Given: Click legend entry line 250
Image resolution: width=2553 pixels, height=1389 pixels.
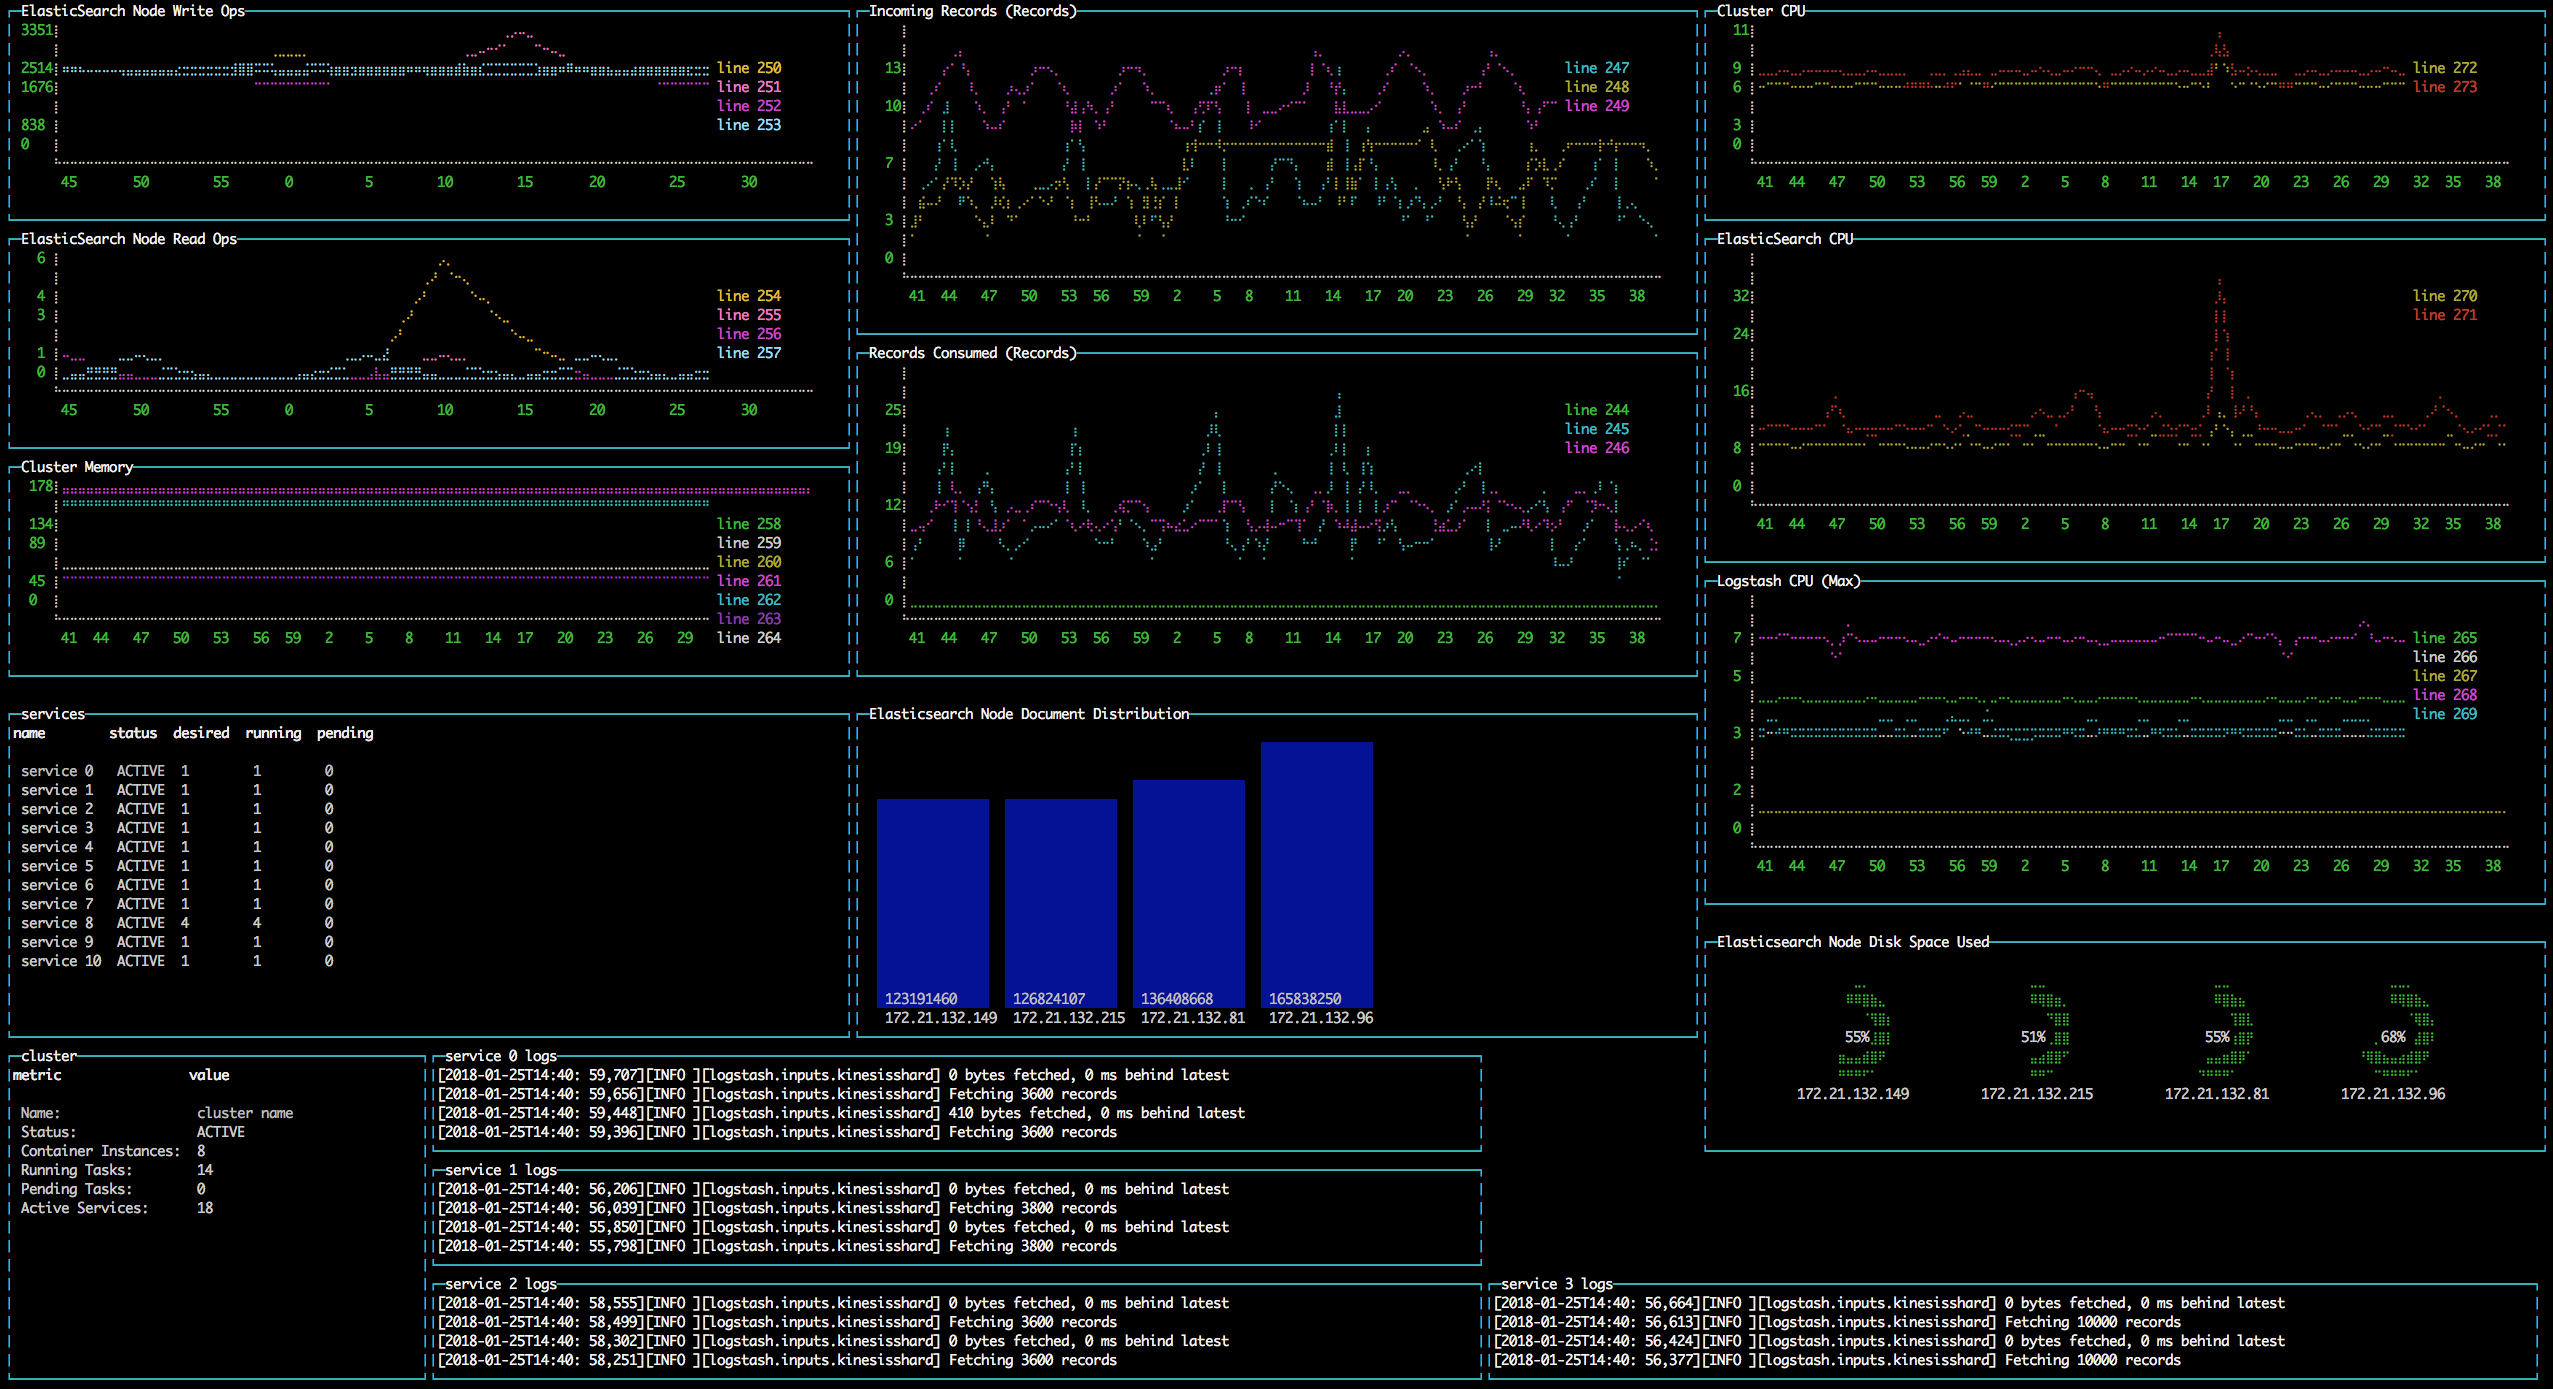Looking at the screenshot, I should pos(748,68).
